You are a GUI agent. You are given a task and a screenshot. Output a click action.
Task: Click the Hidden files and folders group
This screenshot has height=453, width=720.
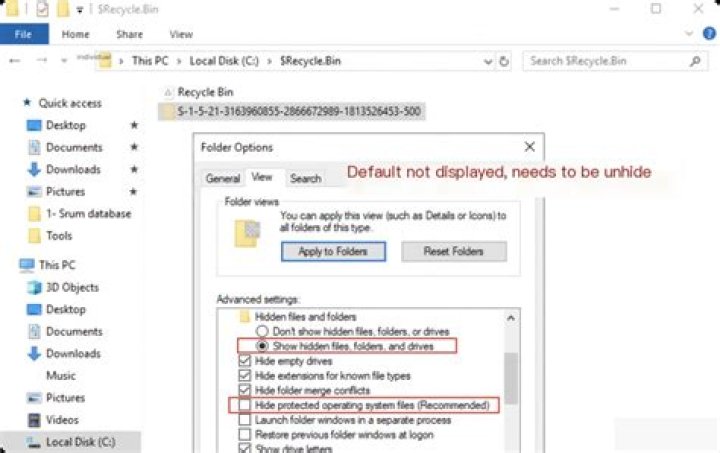[305, 316]
